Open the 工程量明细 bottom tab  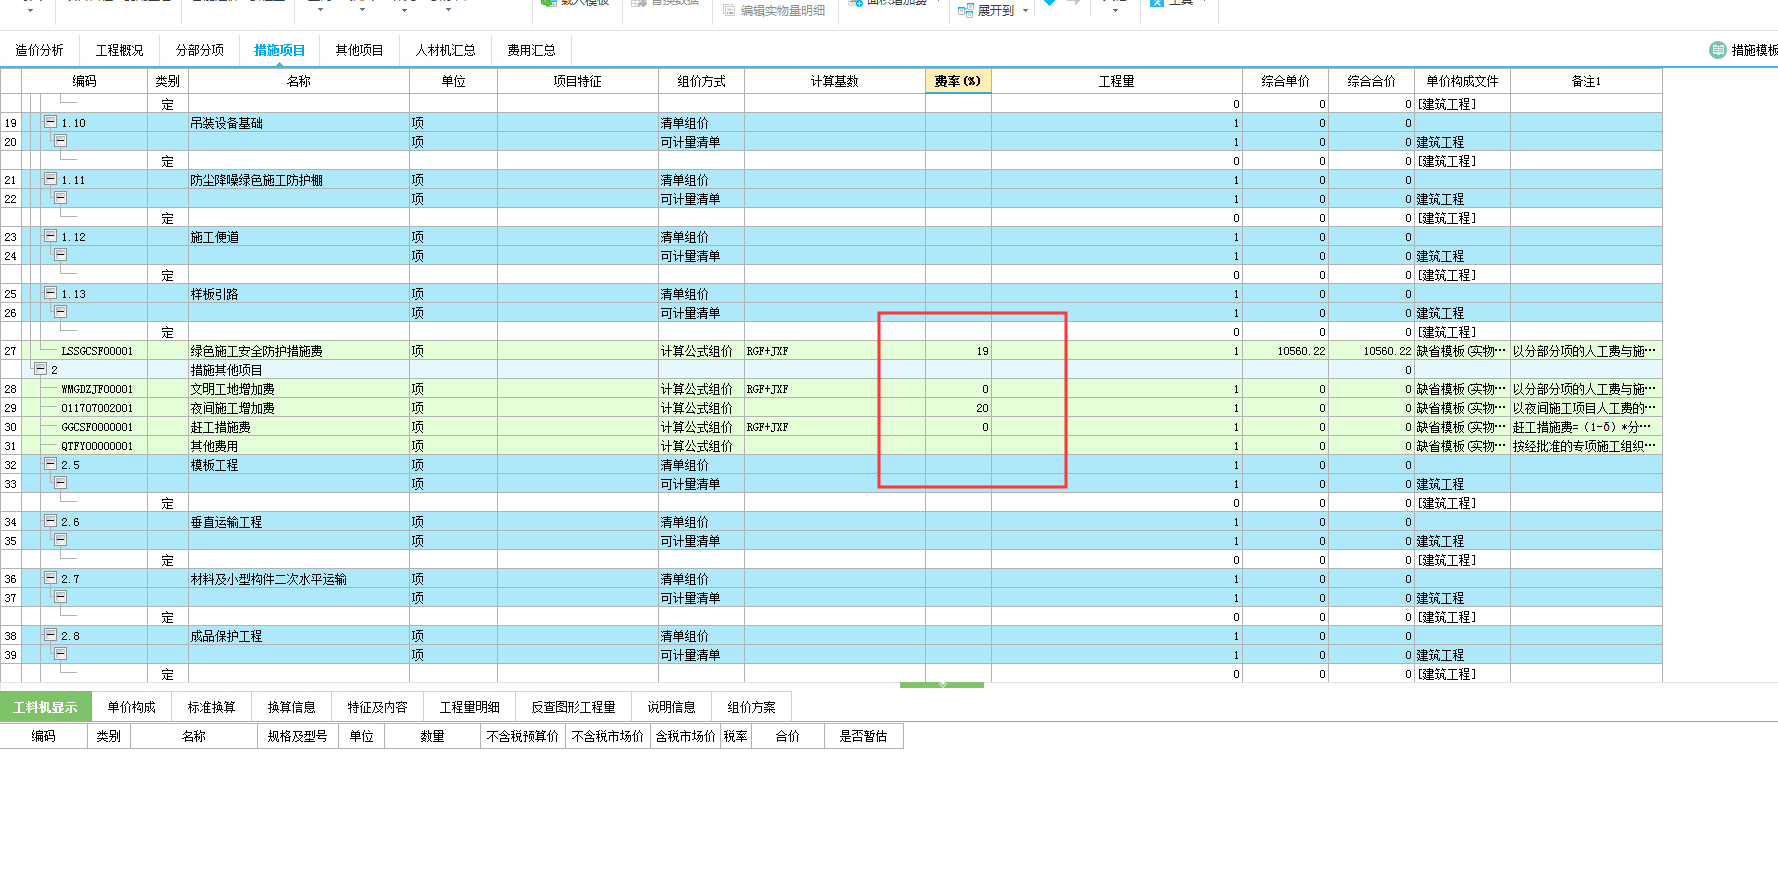coord(469,707)
